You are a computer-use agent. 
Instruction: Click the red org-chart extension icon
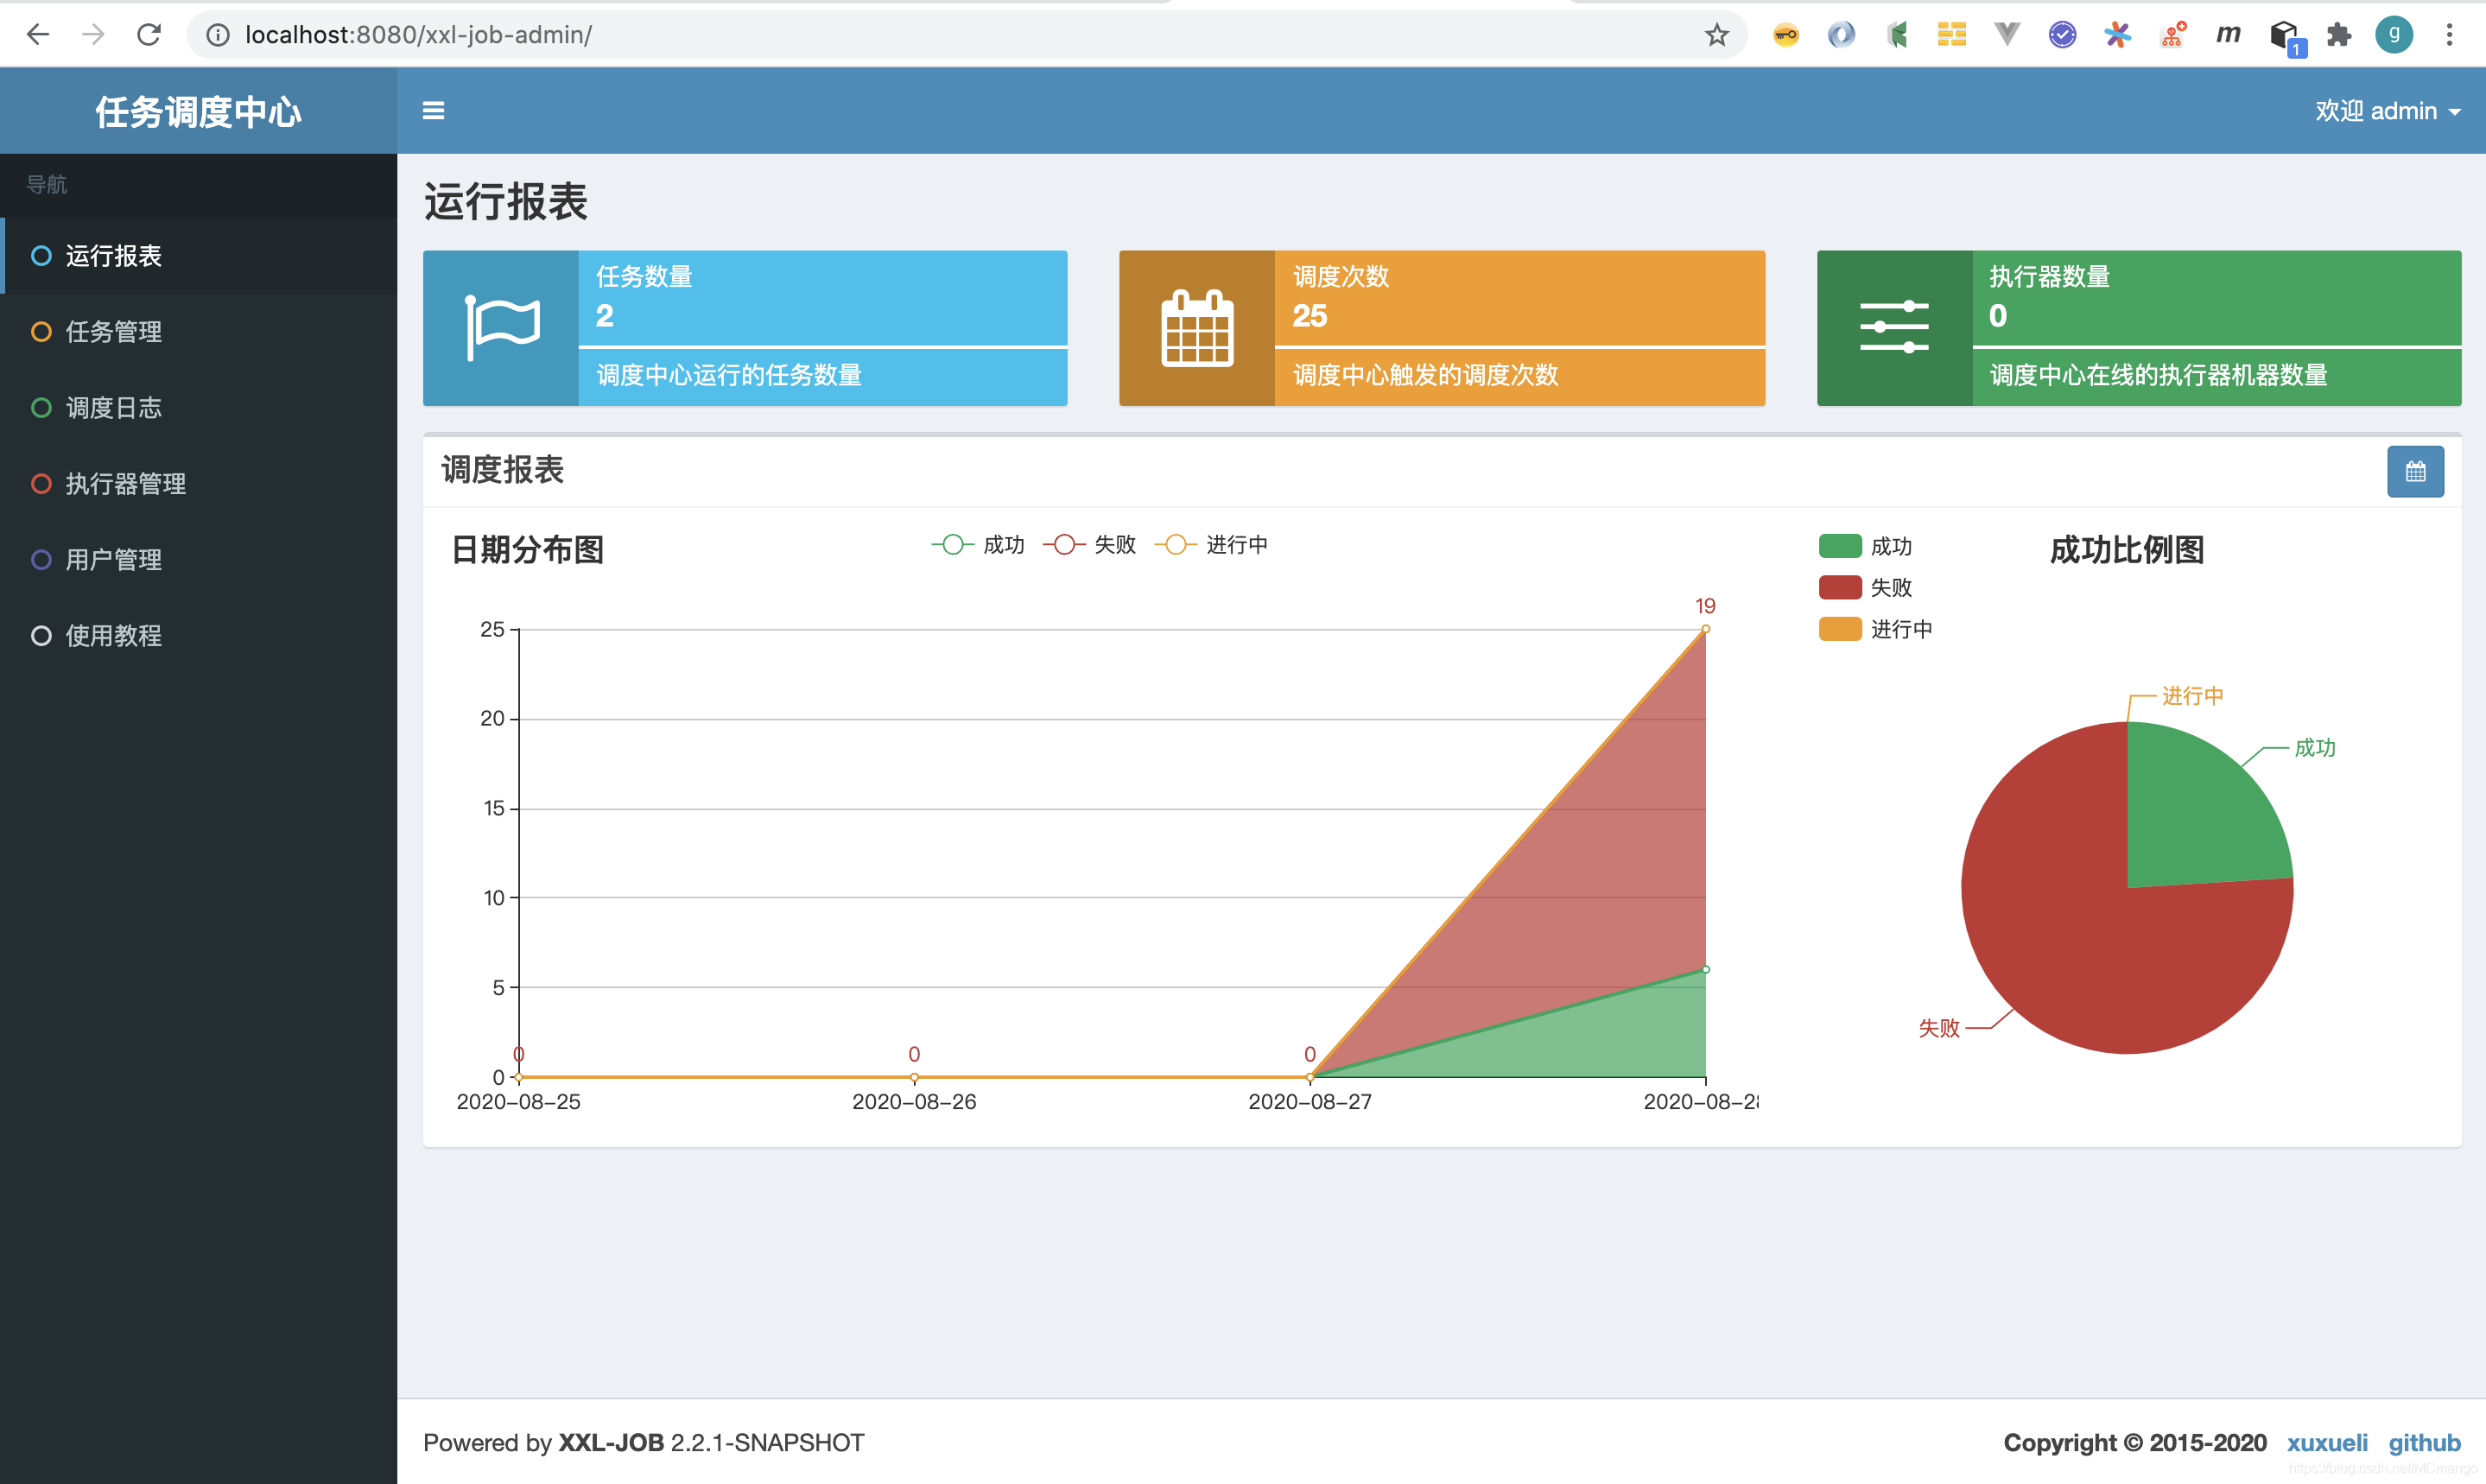point(2172,35)
